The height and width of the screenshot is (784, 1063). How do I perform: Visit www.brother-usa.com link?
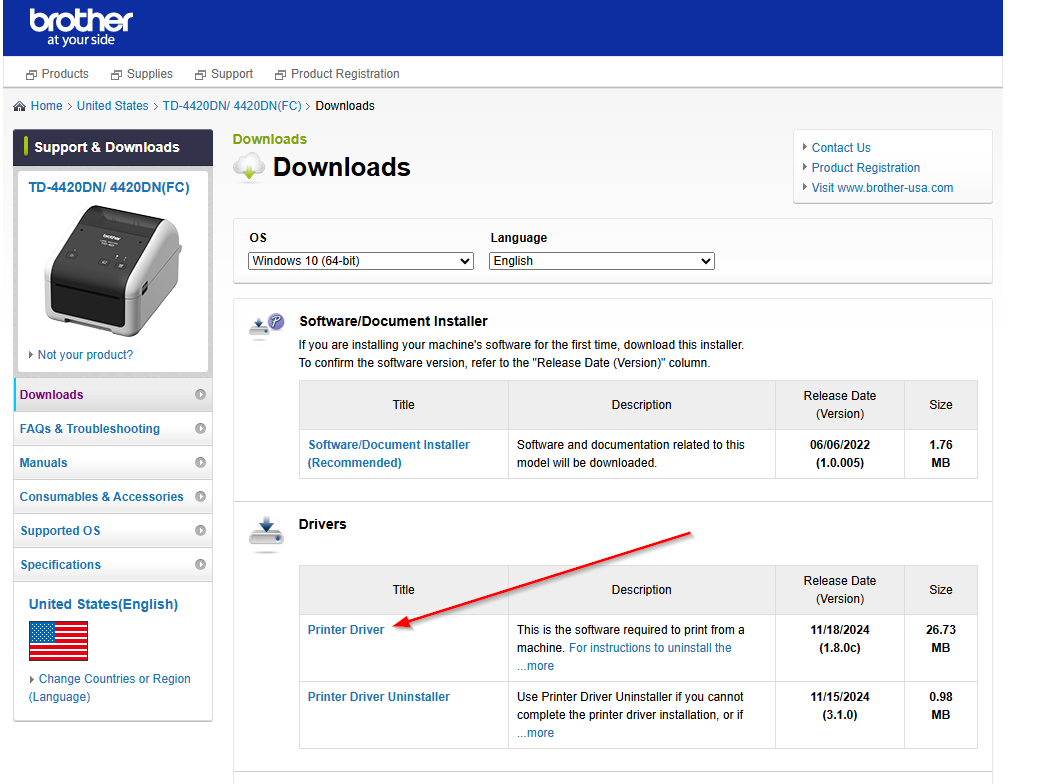point(882,188)
